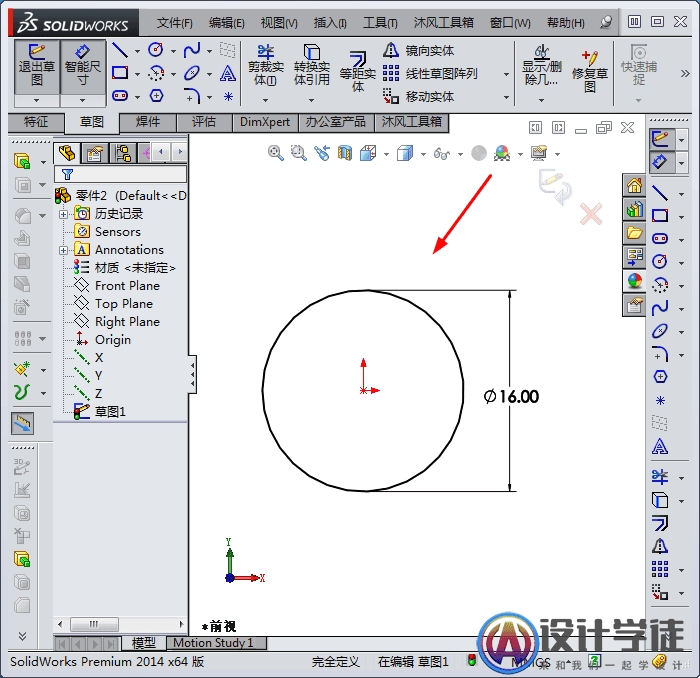This screenshot has width=700, height=678.
Task: Open the dropdown arrow beside Line tool
Action: tap(137, 51)
